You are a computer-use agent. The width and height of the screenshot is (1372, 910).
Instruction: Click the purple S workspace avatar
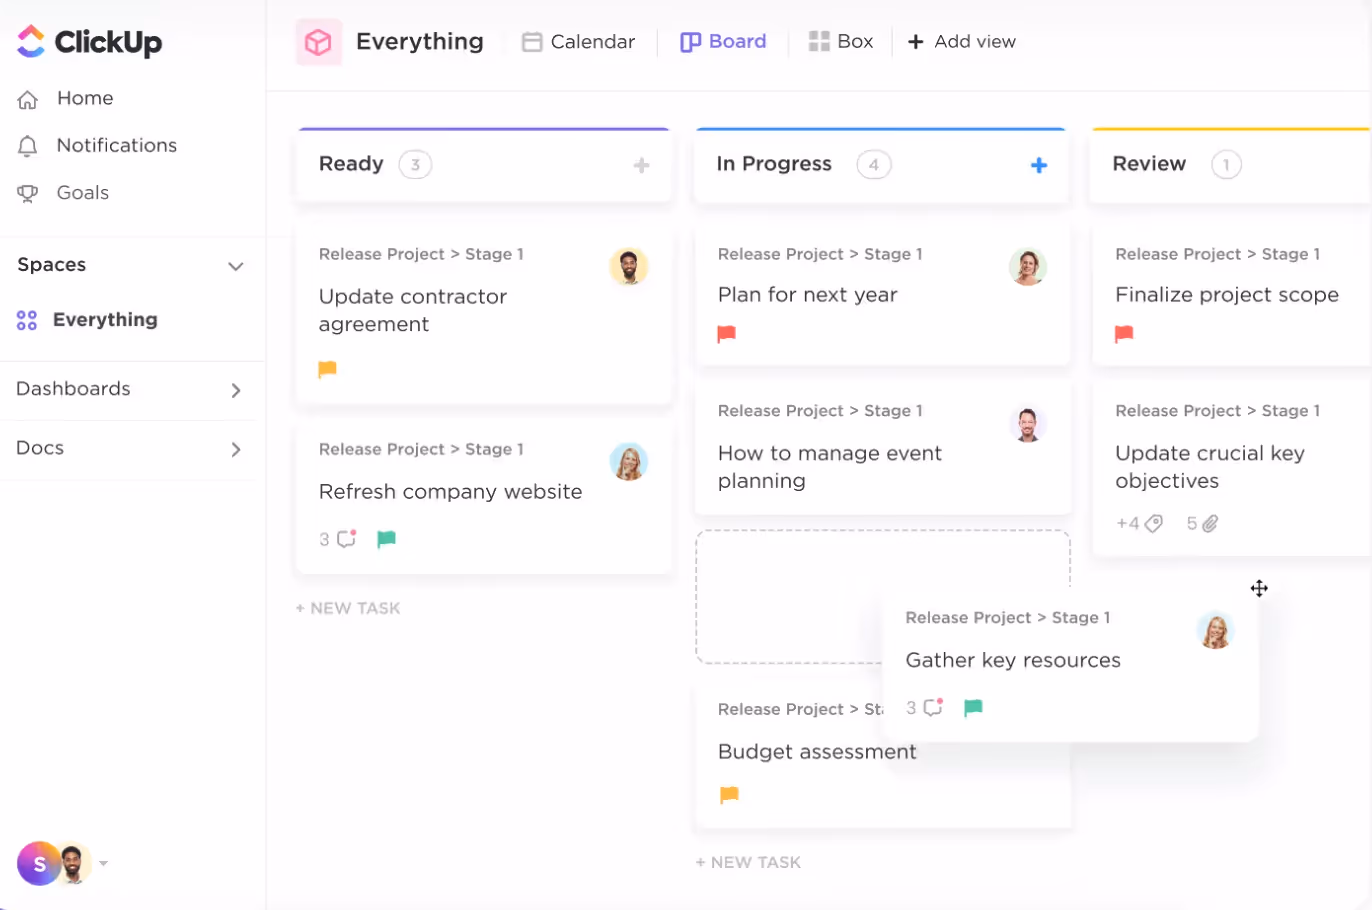coord(38,864)
